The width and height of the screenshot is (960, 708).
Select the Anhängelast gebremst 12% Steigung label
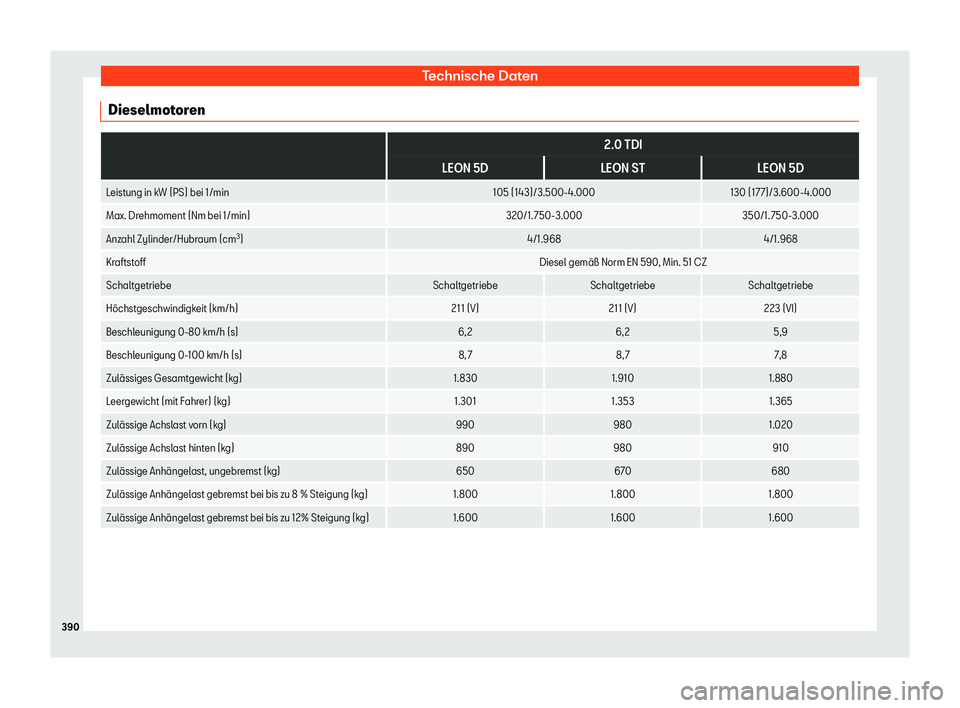pos(238,518)
